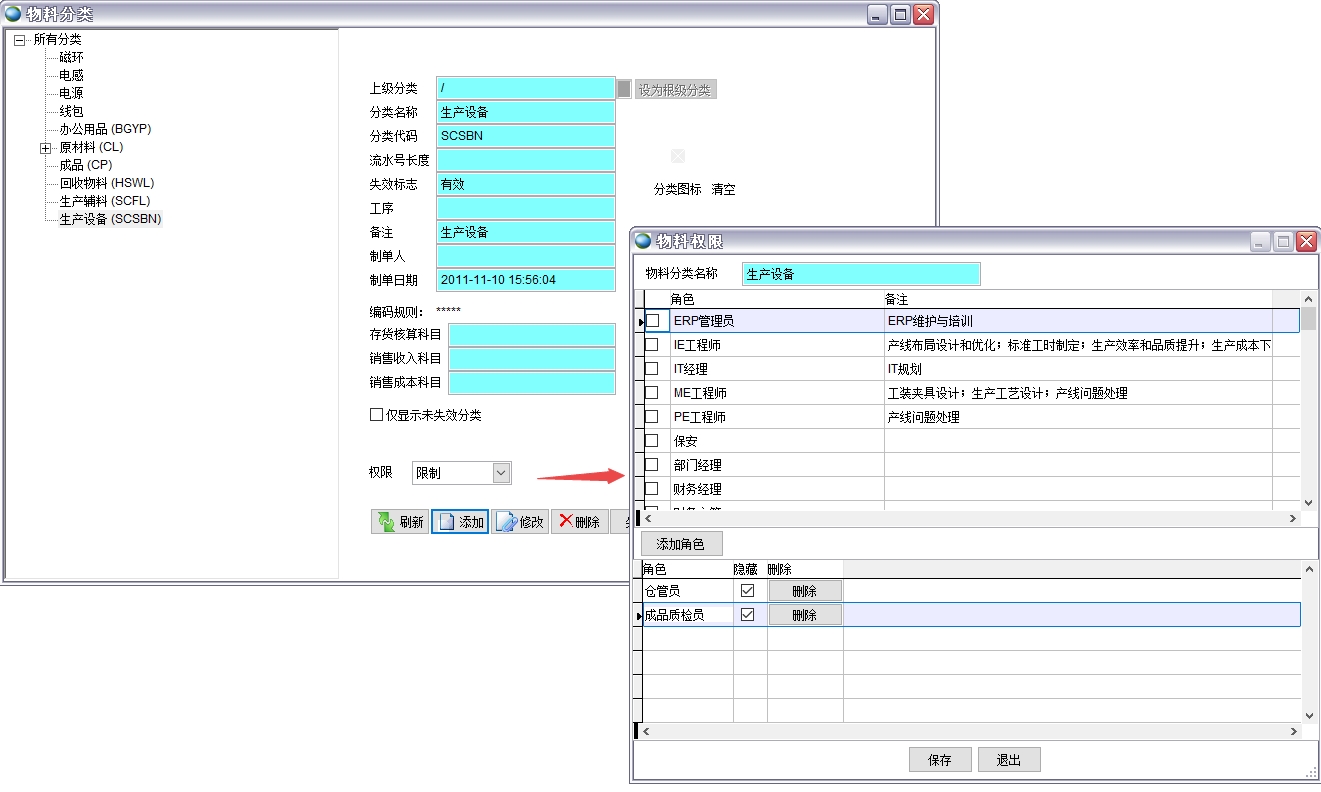Click the 保存 button
This screenshot has width=1321, height=792.
pos(939,760)
